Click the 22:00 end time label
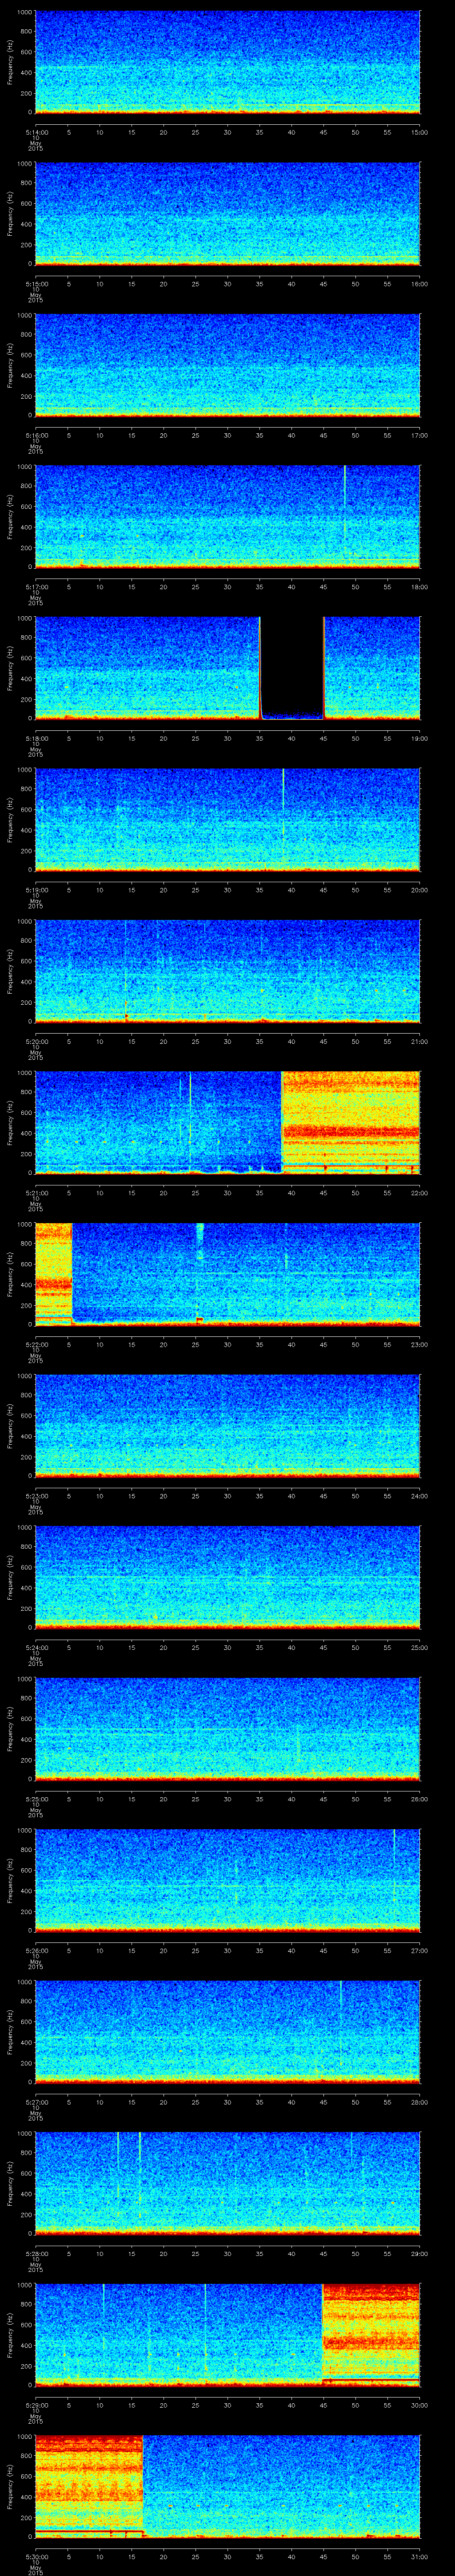 [420, 1193]
